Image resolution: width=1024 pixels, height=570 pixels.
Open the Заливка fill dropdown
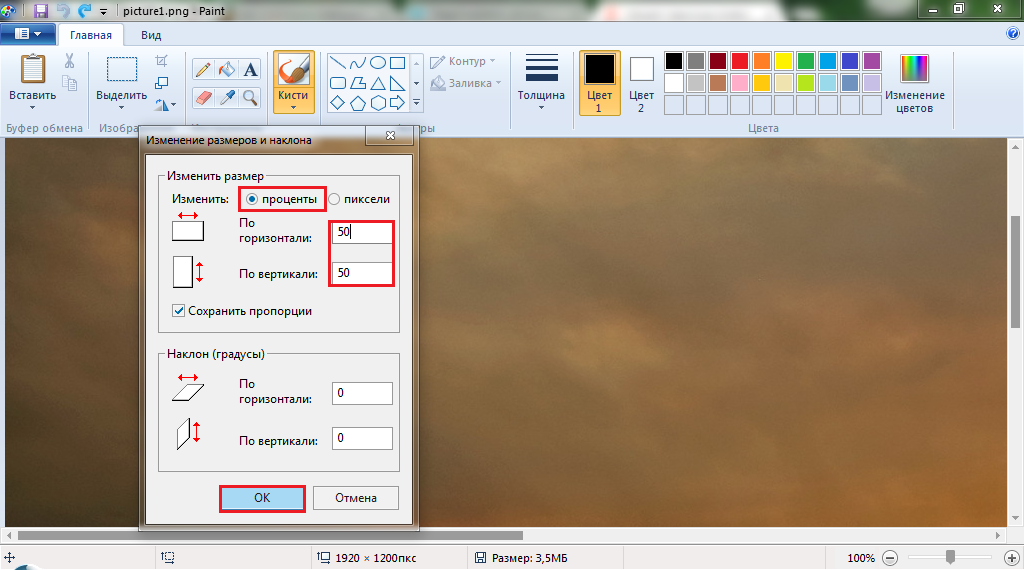click(x=466, y=83)
